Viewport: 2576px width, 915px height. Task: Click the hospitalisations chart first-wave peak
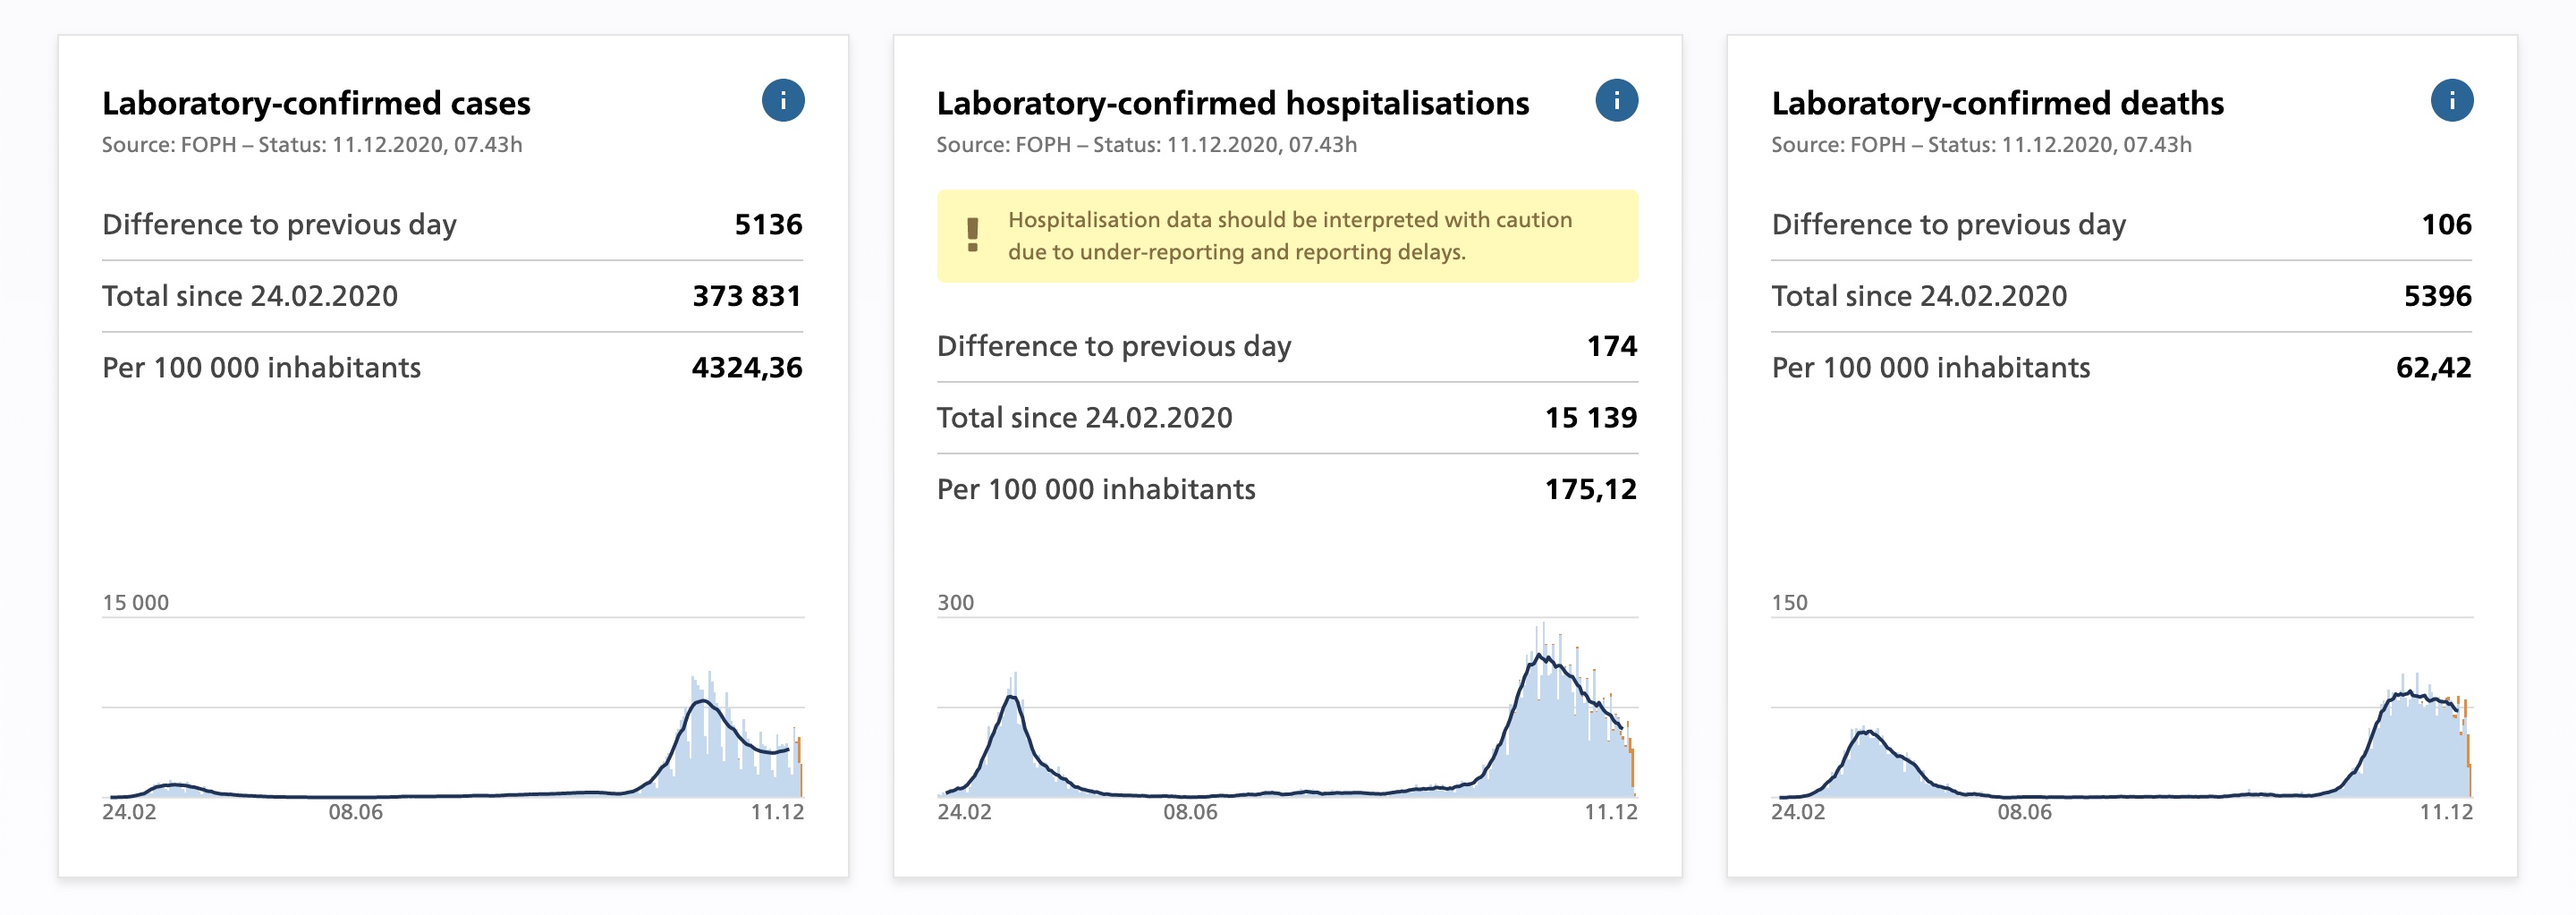coord(1014,698)
